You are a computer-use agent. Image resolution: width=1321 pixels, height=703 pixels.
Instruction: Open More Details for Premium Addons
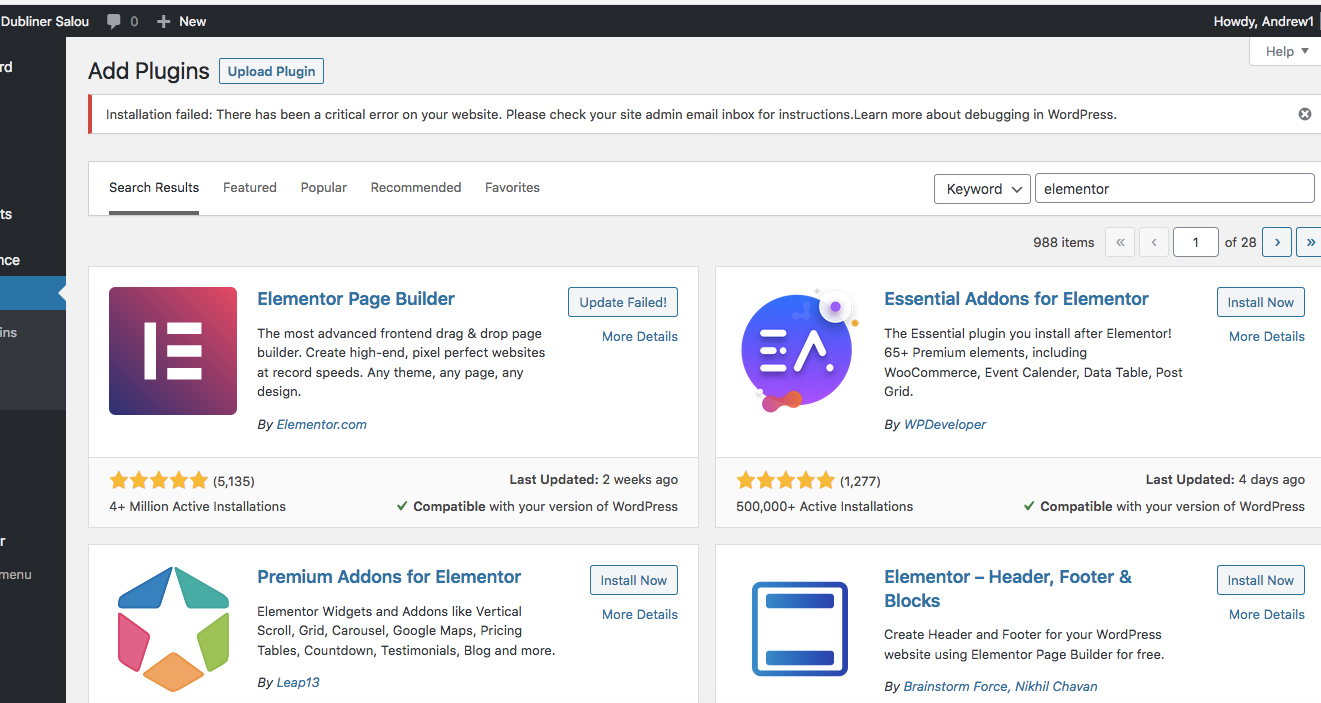click(640, 615)
